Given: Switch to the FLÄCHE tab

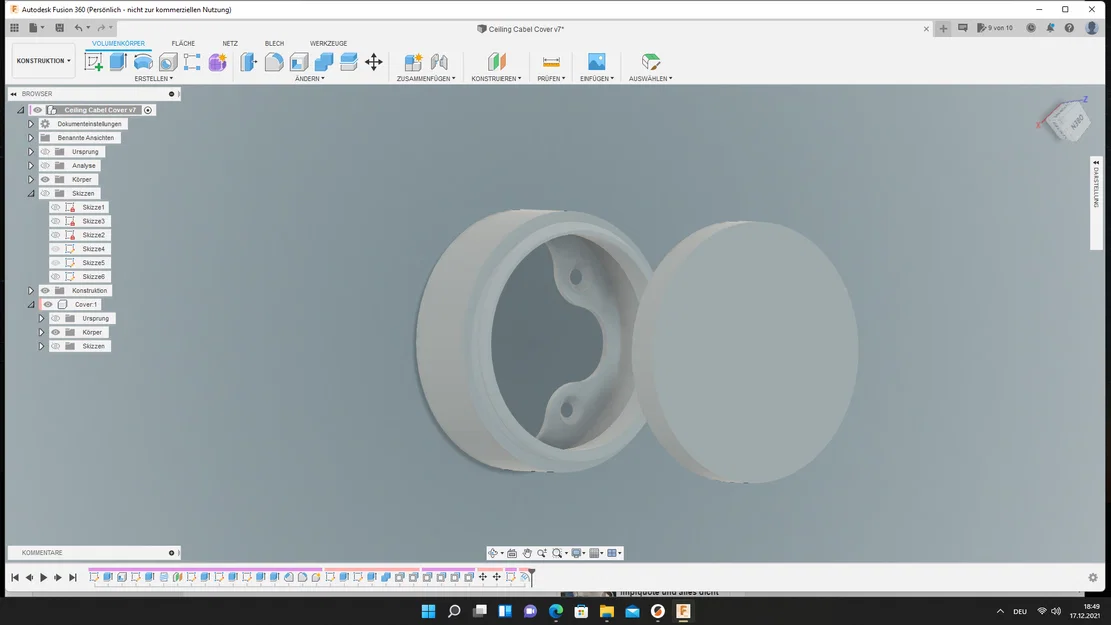Looking at the screenshot, I should 183,43.
